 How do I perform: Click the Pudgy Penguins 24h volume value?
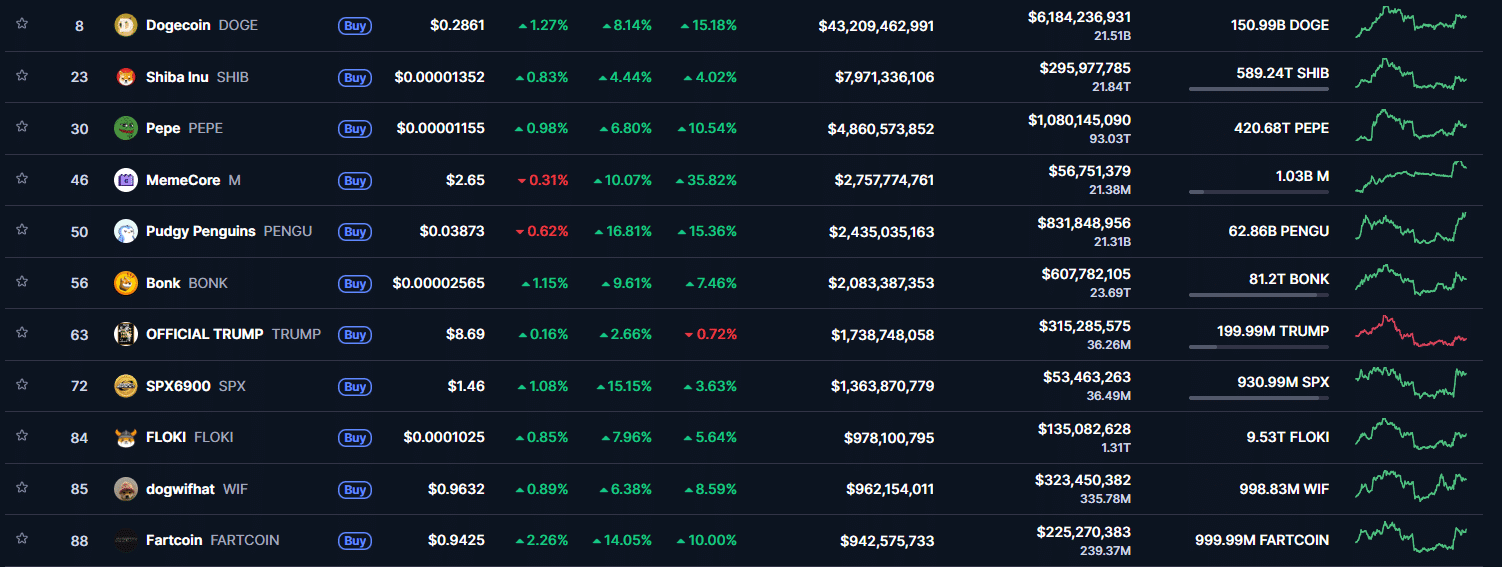pos(1083,223)
